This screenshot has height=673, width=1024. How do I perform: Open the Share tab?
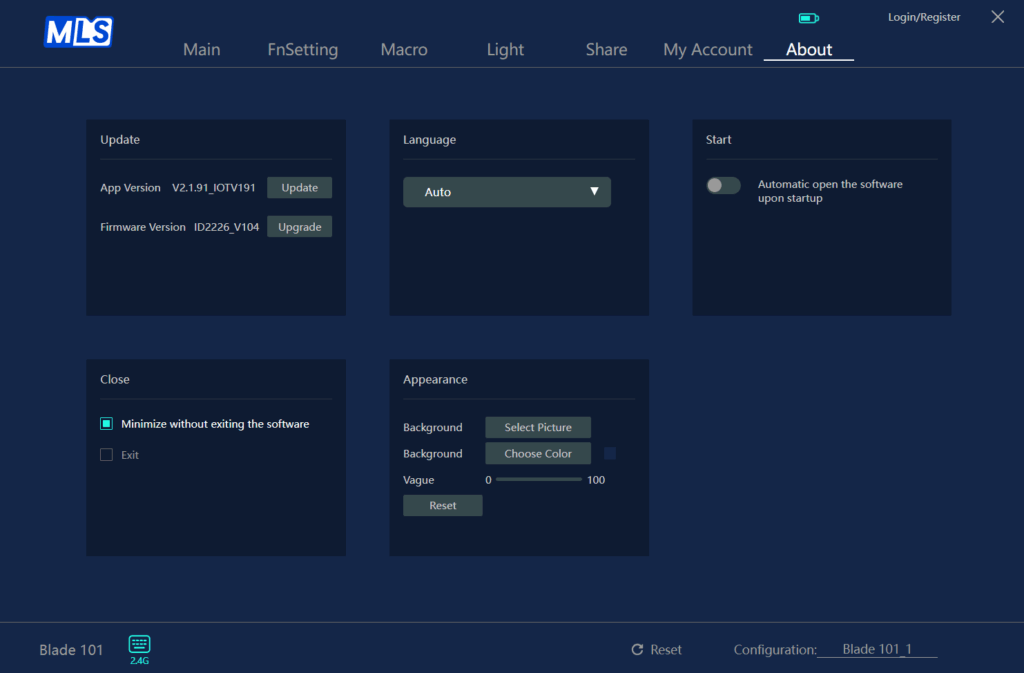[x=606, y=50]
